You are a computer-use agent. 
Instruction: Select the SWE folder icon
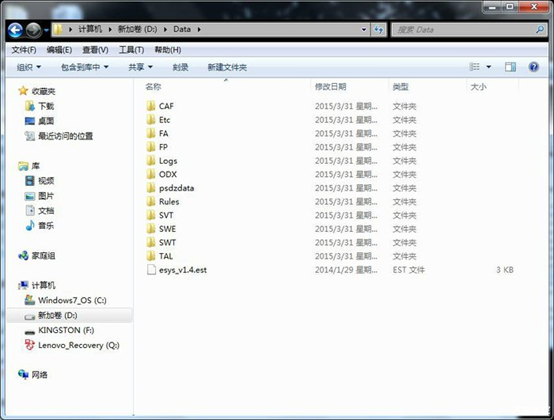151,229
